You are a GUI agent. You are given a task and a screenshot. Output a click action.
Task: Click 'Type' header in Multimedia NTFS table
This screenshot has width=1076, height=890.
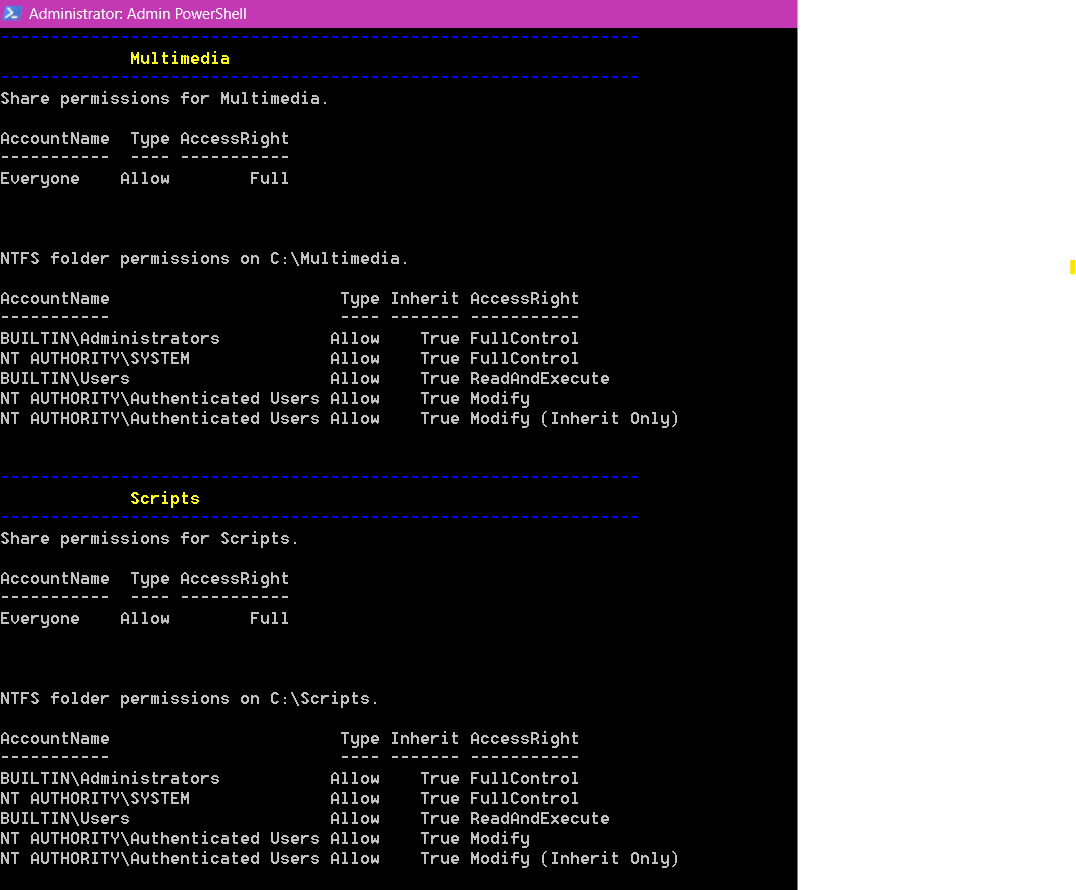[x=360, y=299]
